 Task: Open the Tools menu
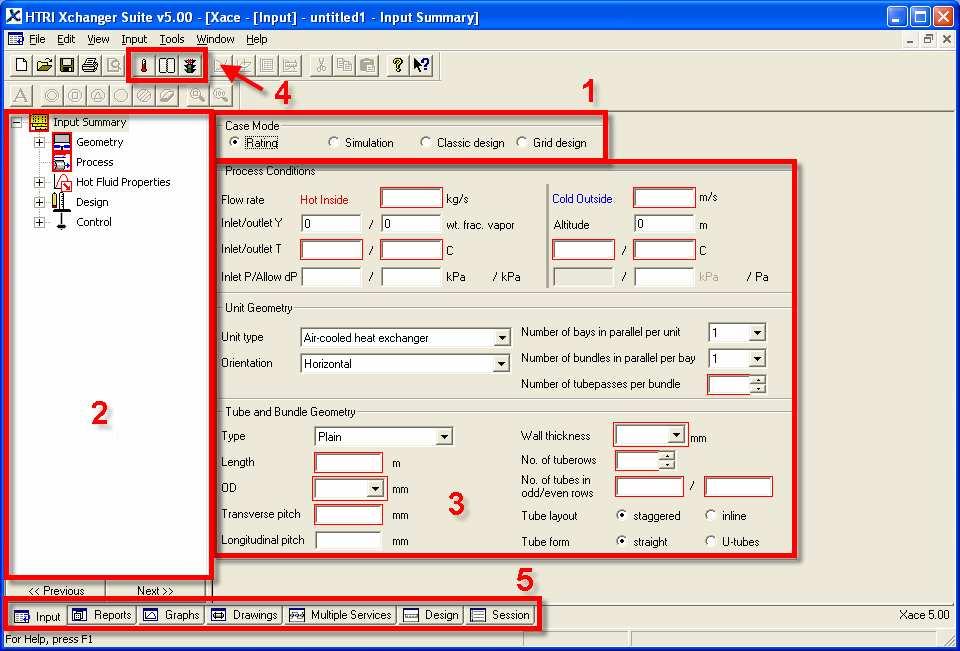coord(172,39)
